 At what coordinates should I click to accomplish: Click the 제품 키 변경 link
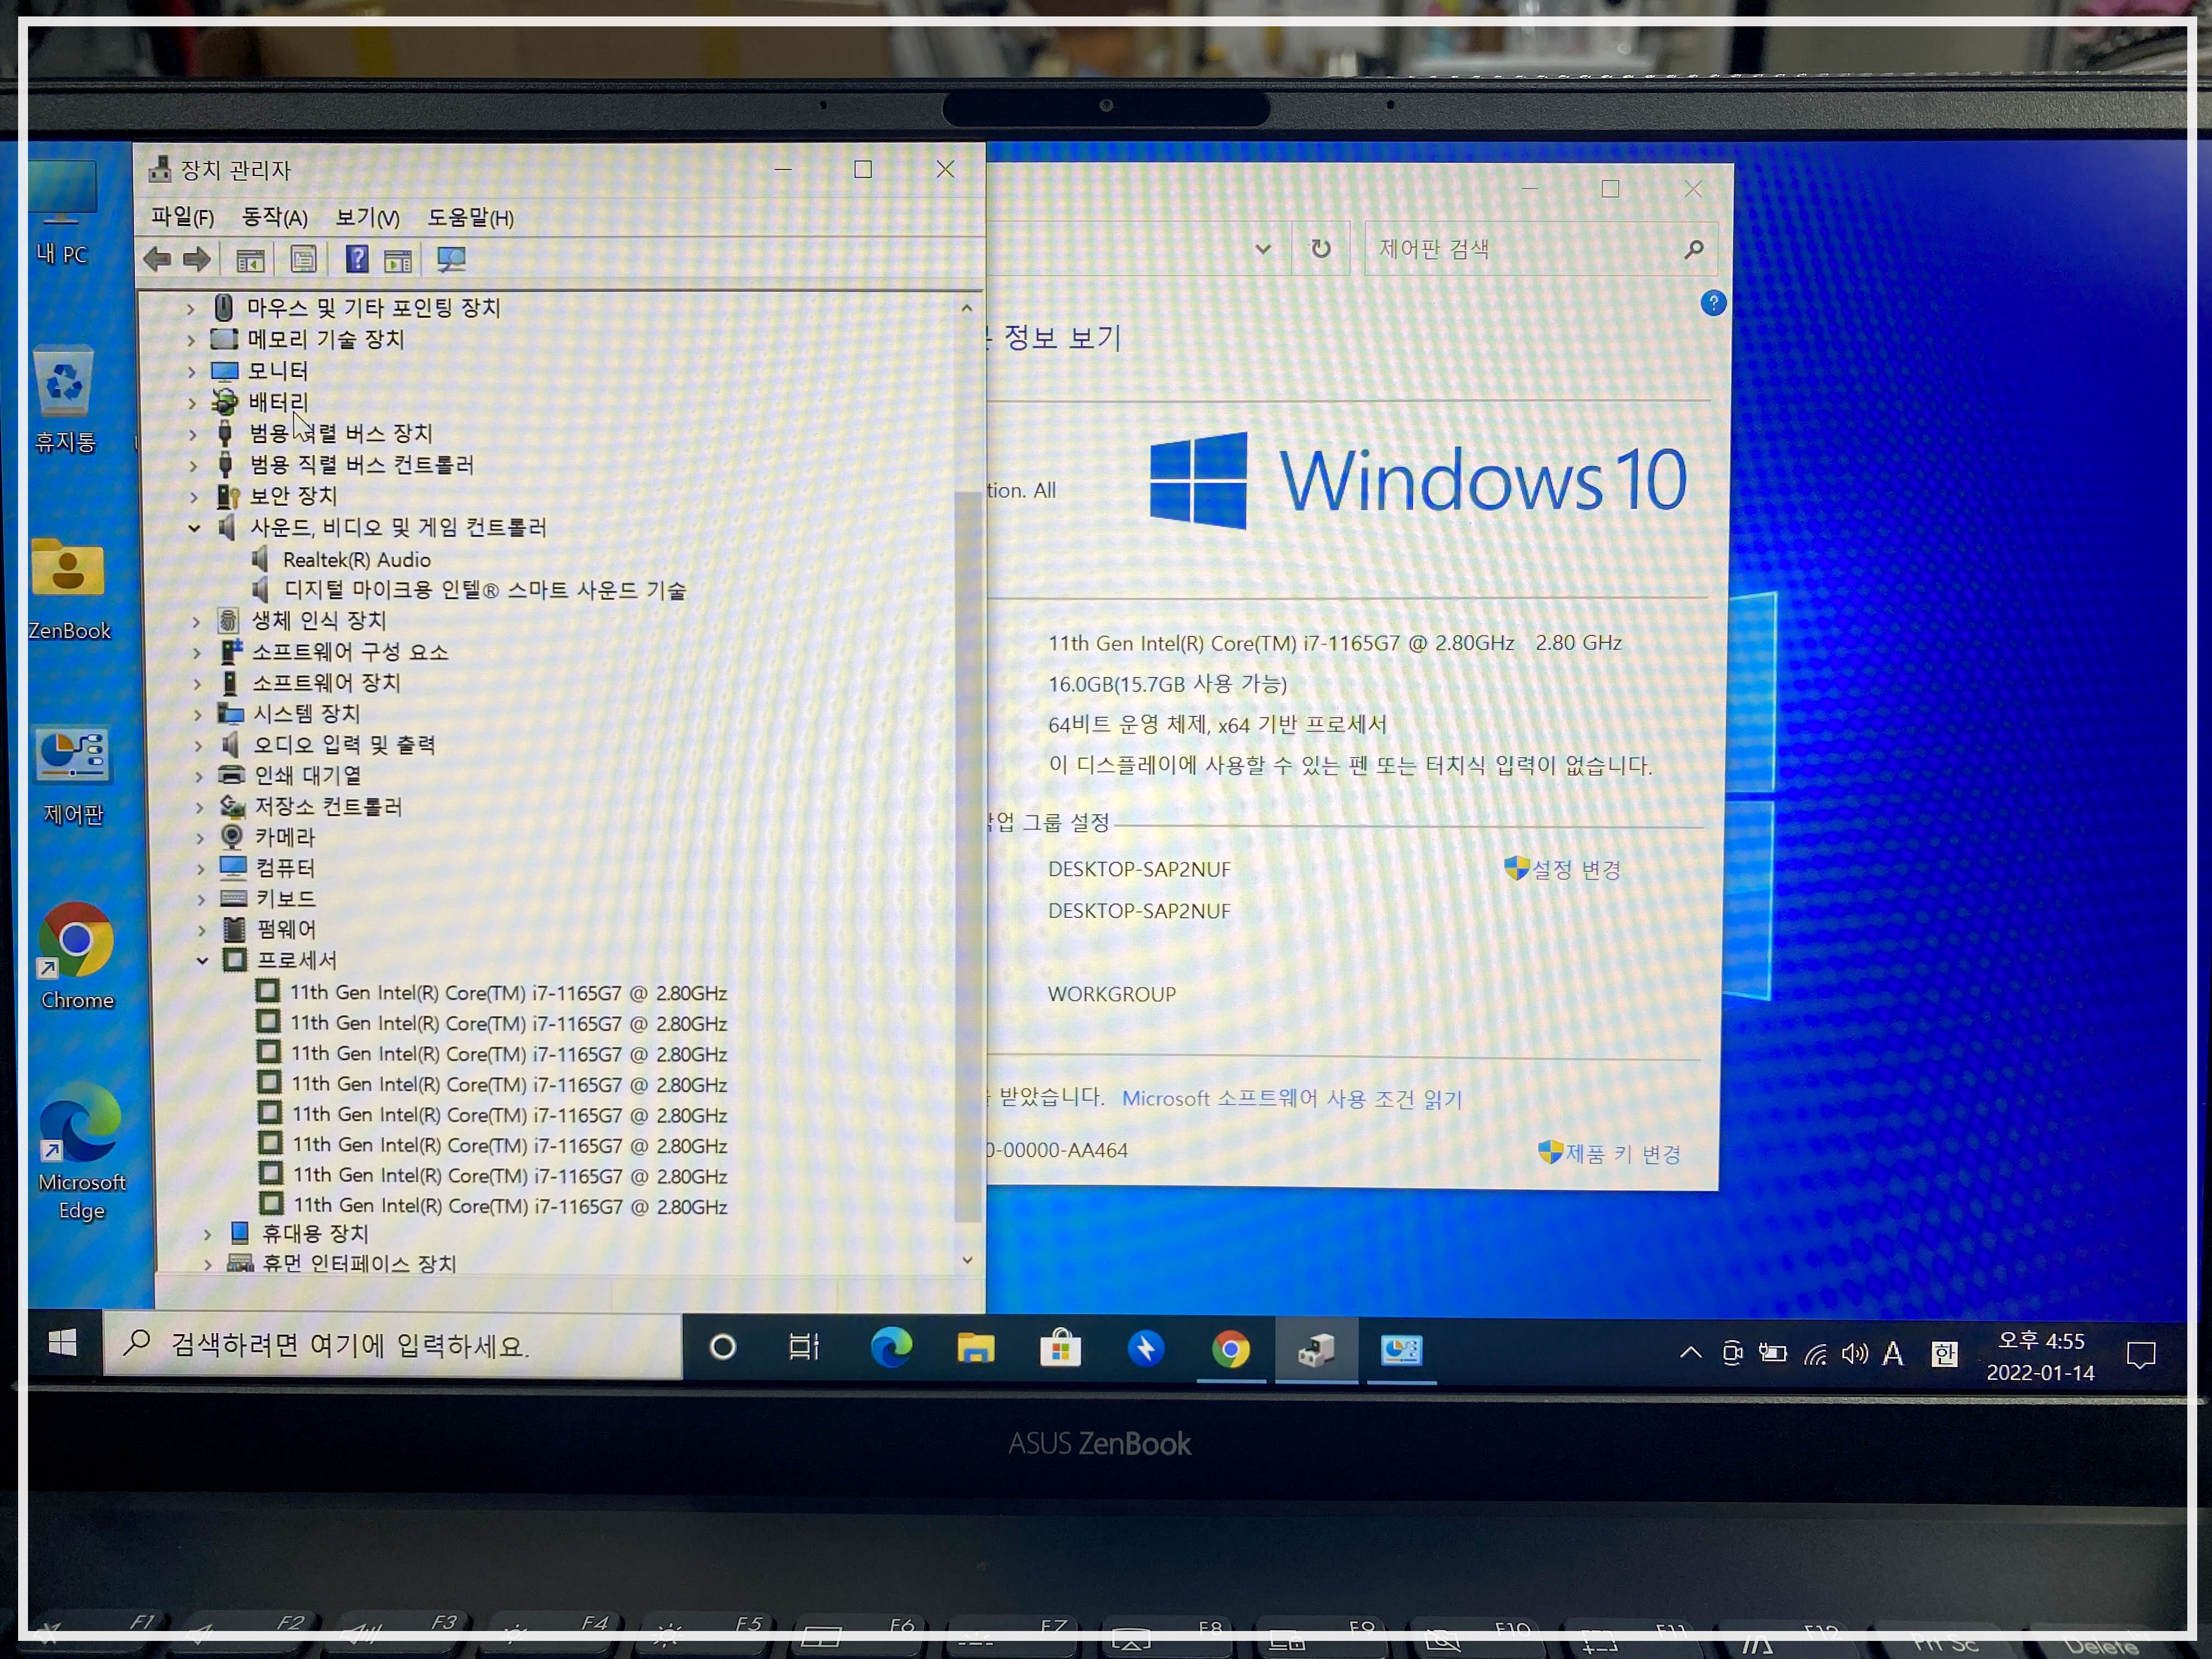coord(1622,1154)
